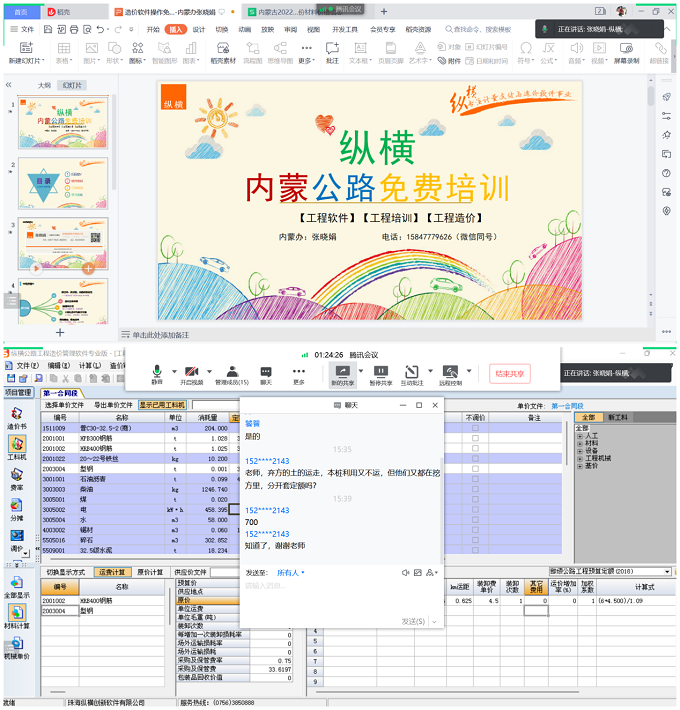Screen dimensions: 680x710
Task: Click the chat message input field
Action: [x=340, y=597]
